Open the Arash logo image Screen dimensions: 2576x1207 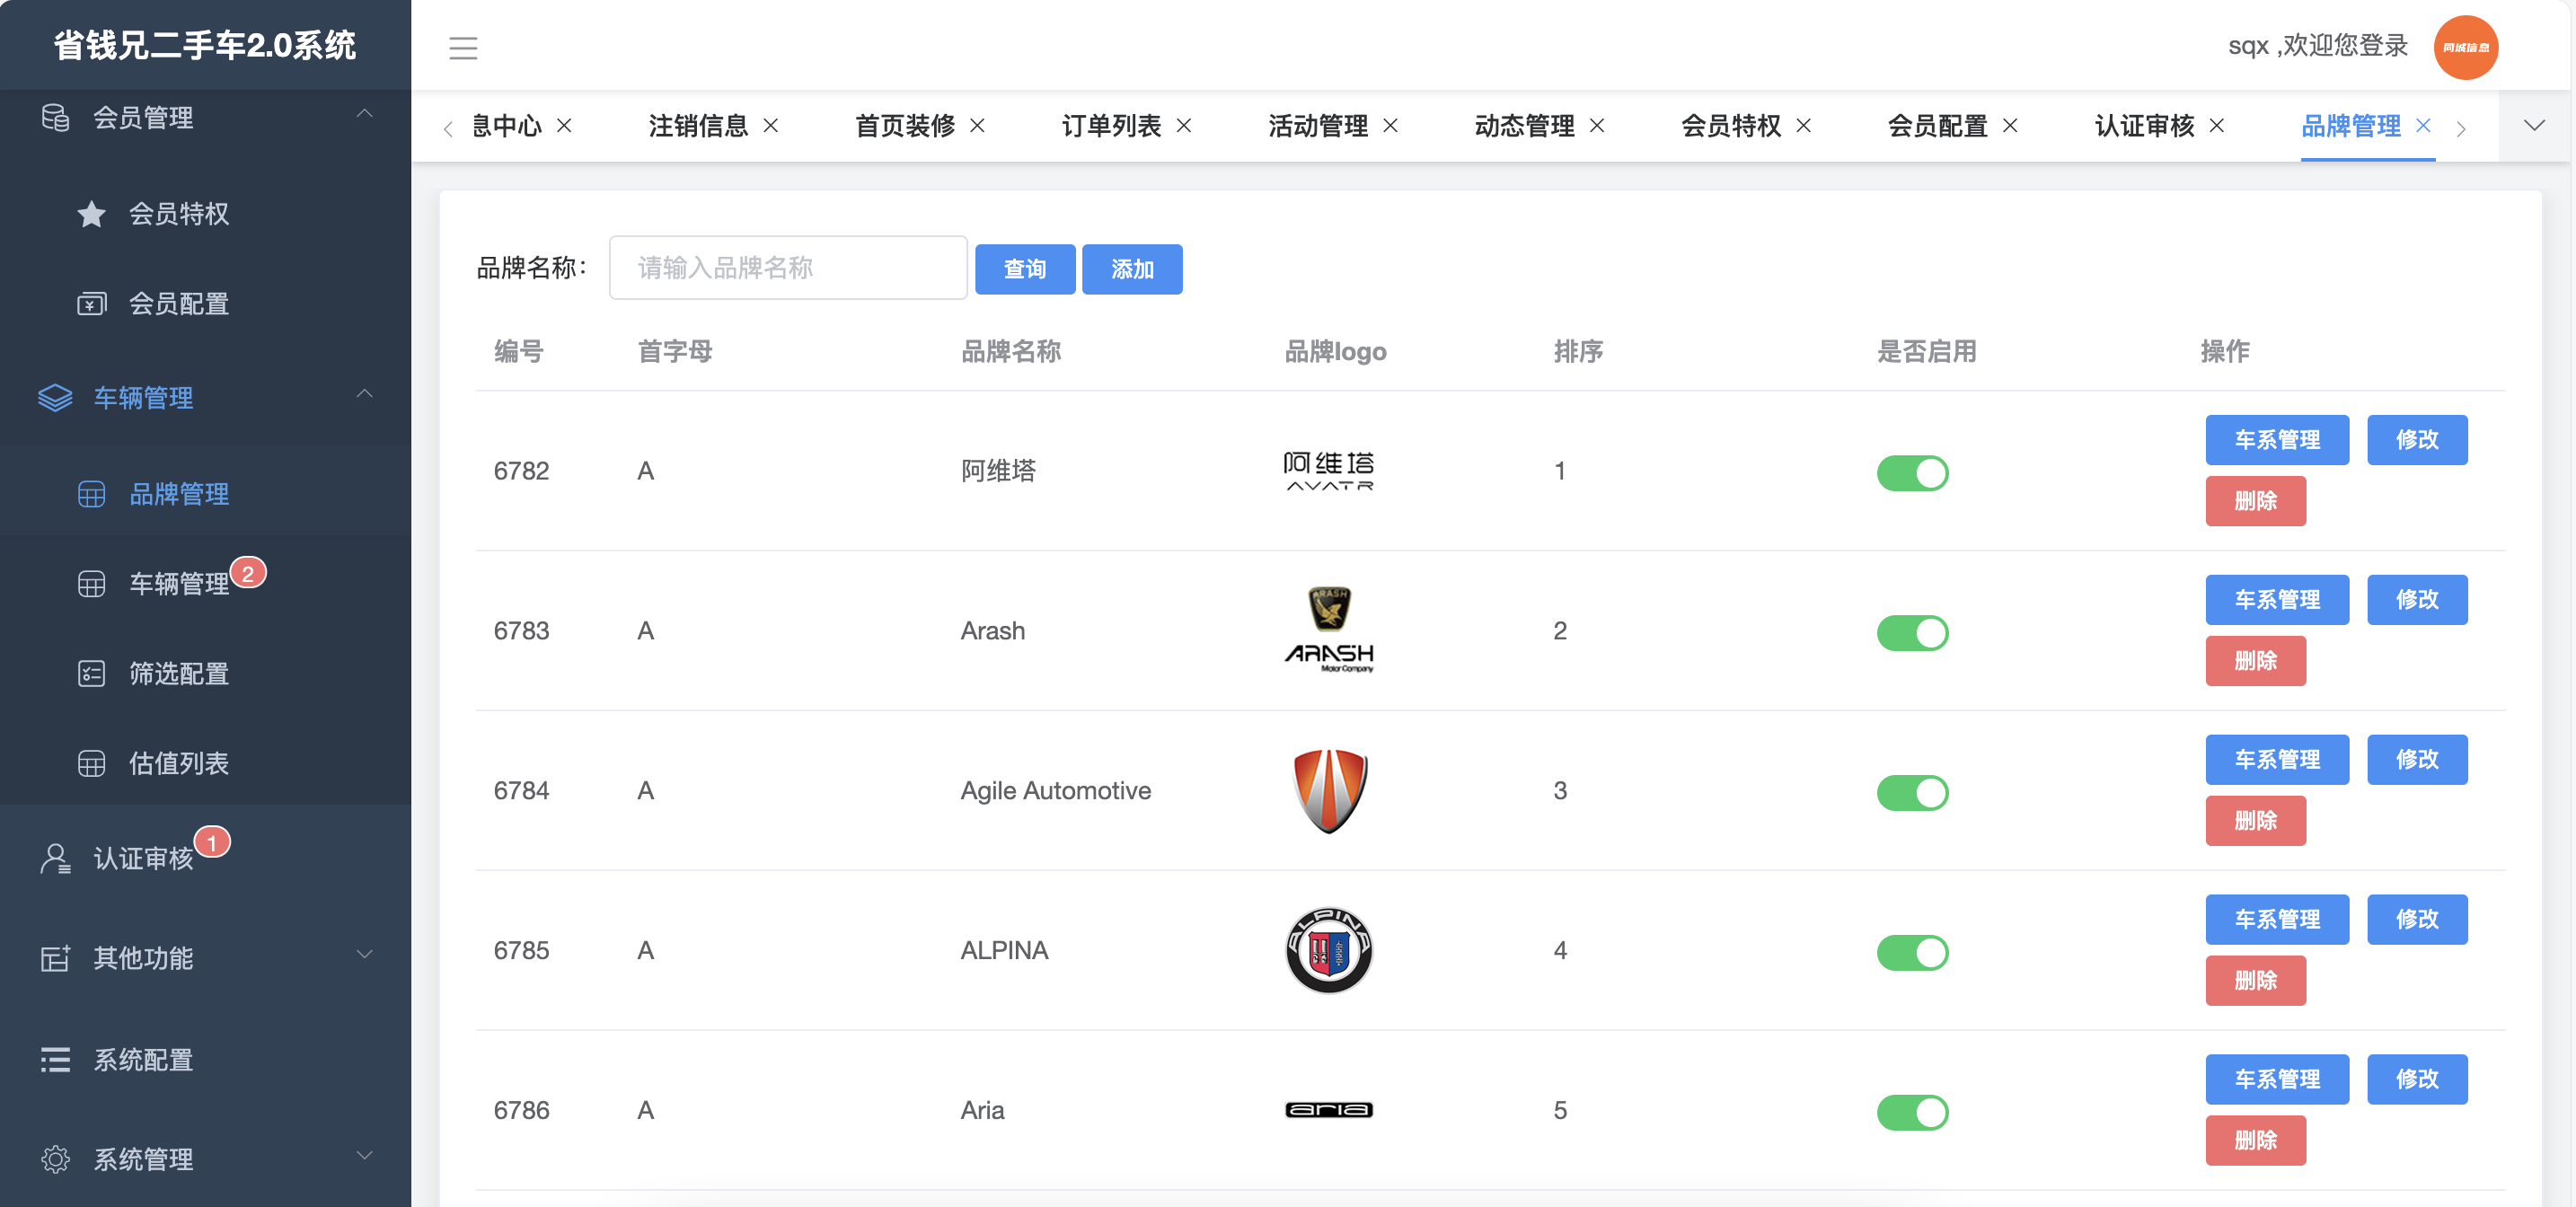(1329, 630)
